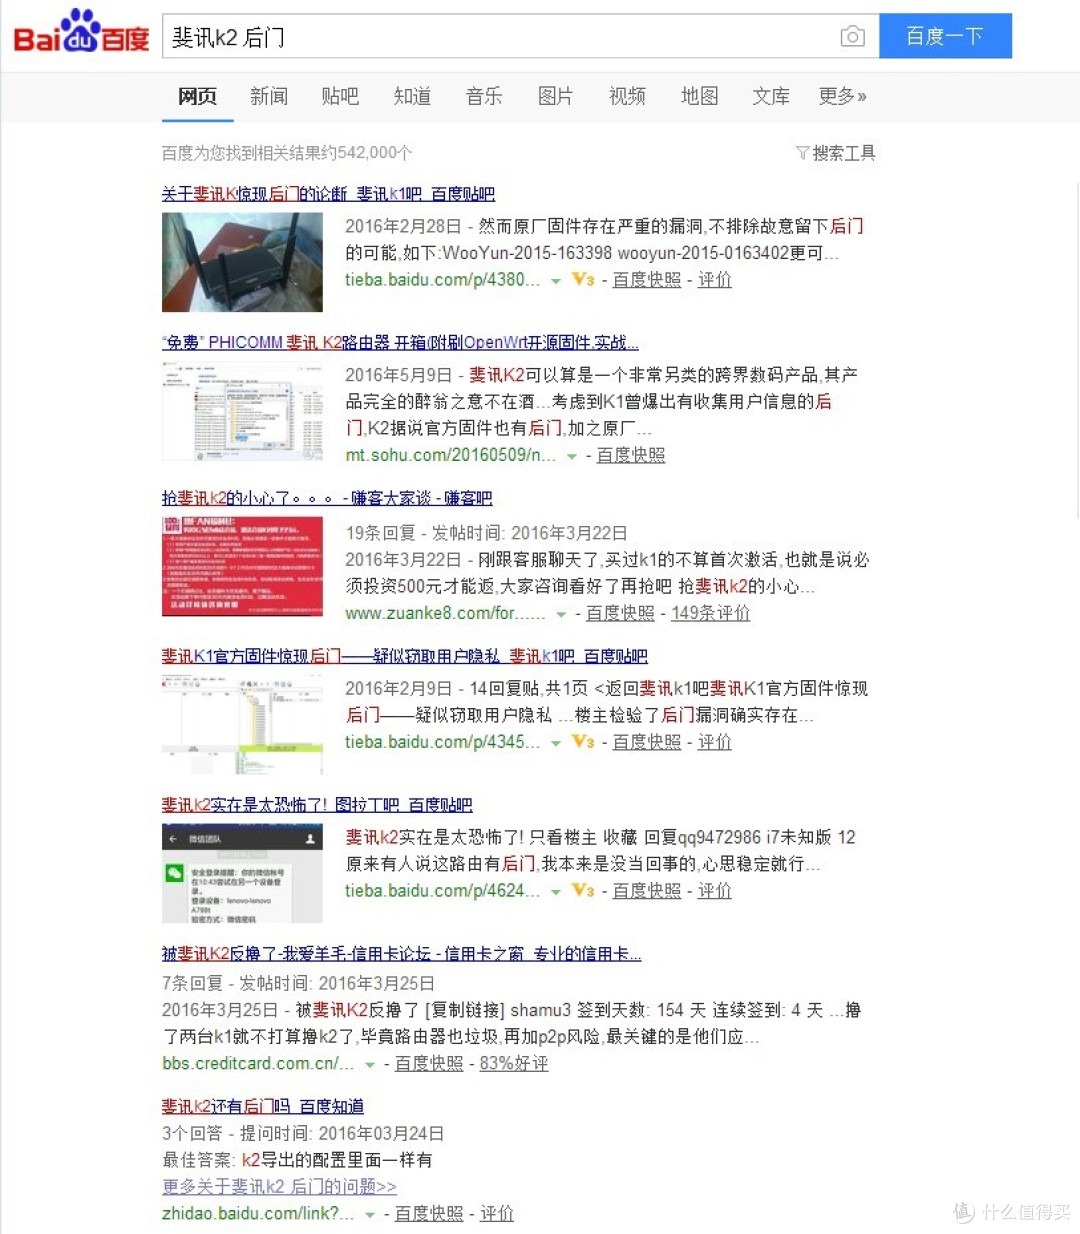Open 百度快照 for tieba.baidu.com/p/4345 result
Screen dimensions: 1080x1234
click(647, 742)
